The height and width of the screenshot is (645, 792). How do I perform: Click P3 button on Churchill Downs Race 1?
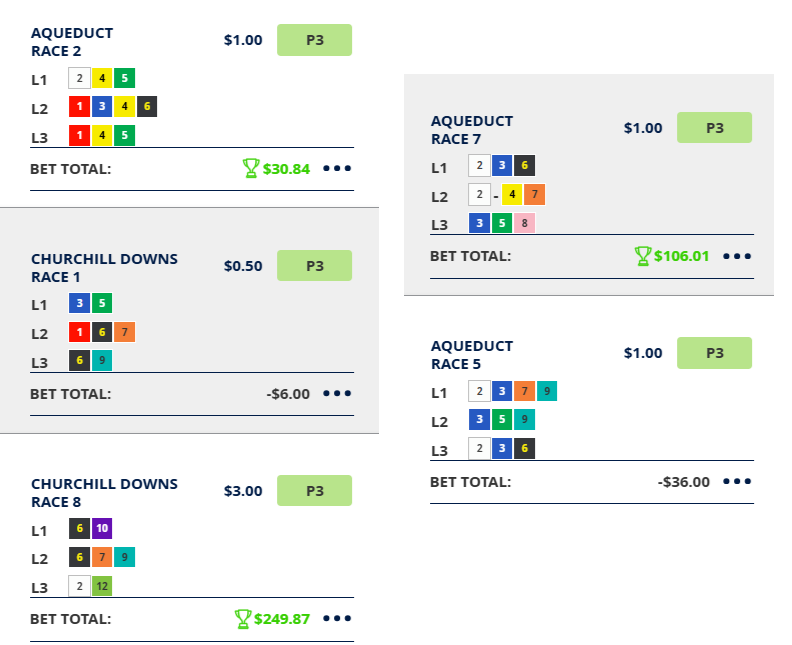click(x=314, y=266)
